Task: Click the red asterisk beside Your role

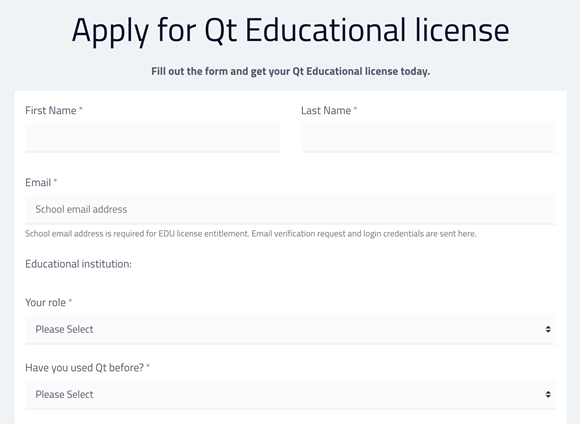Action: (x=70, y=301)
